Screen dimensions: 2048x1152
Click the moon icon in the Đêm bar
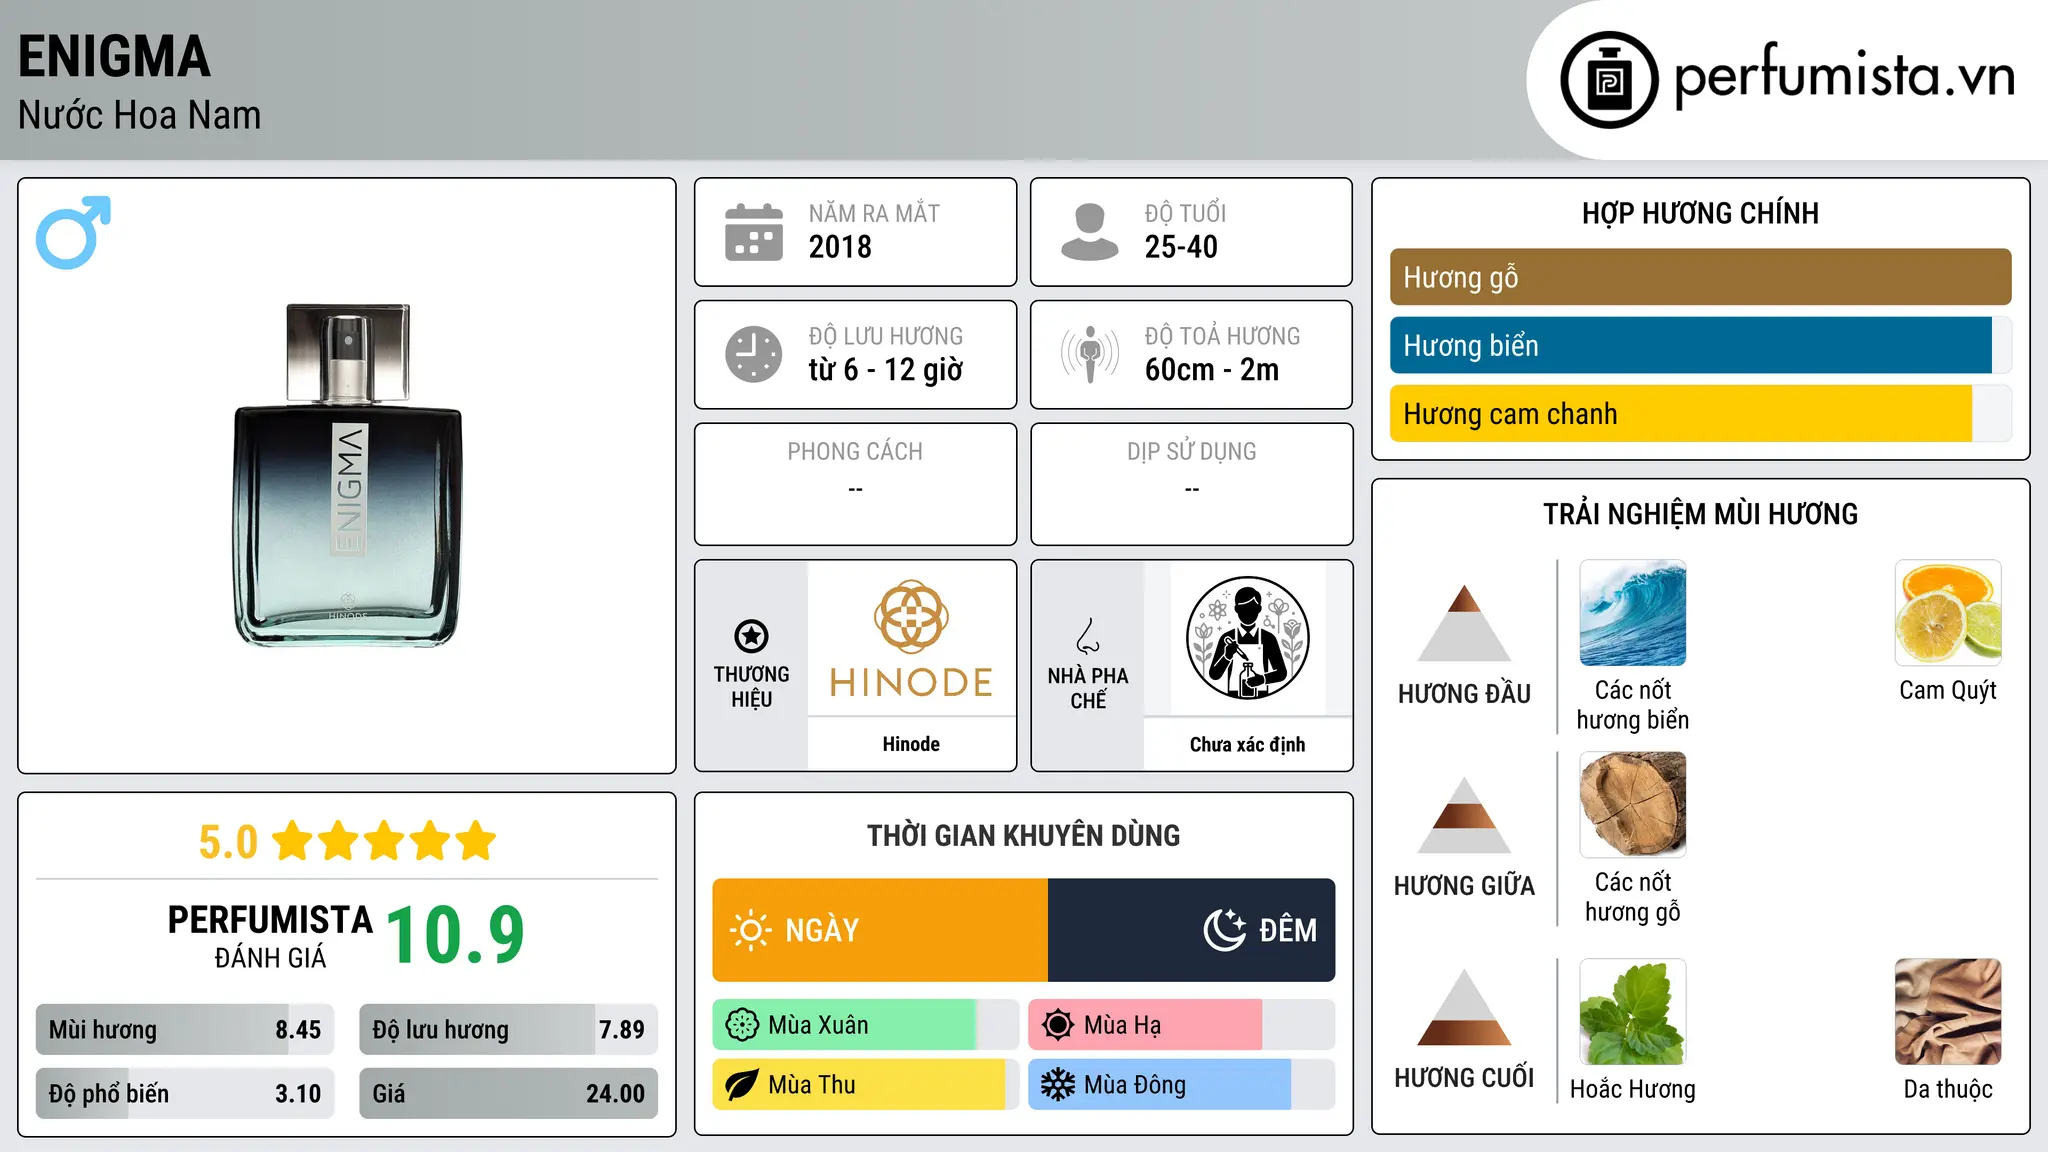coord(1225,930)
